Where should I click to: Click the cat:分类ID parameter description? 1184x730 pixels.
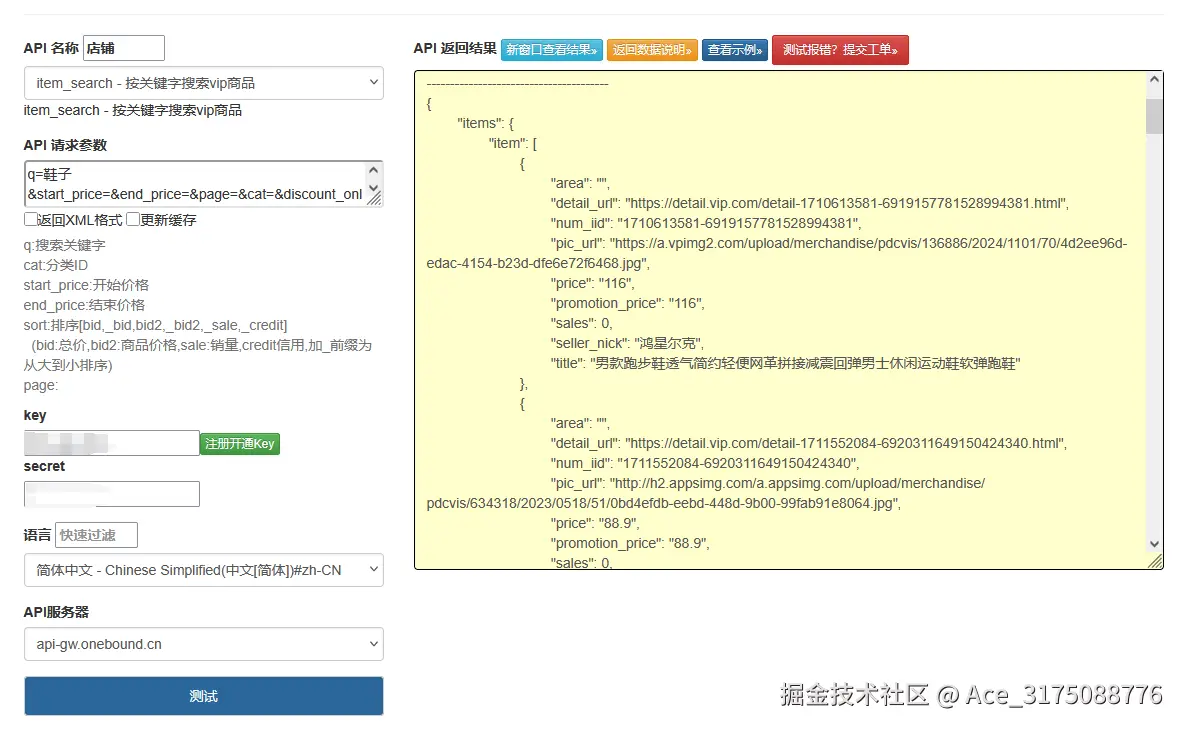point(56,265)
